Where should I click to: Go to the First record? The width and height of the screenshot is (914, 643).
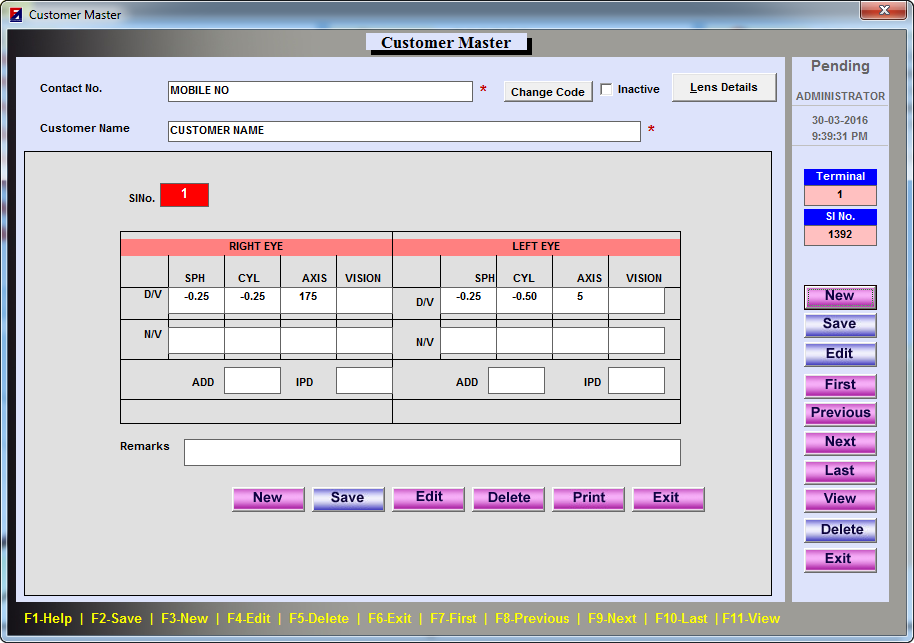[840, 385]
